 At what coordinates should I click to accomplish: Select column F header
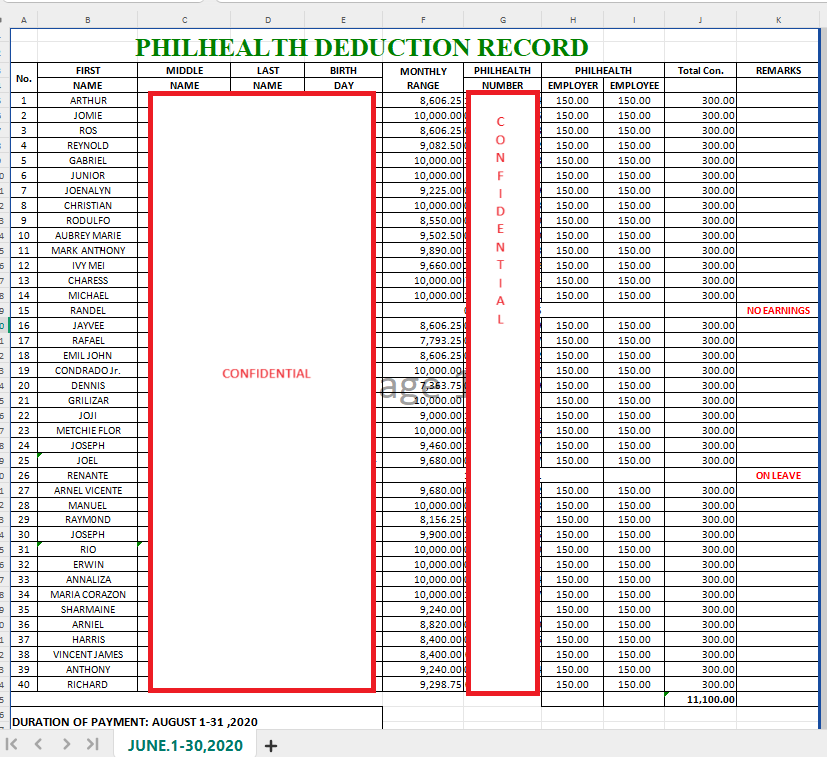(423, 20)
